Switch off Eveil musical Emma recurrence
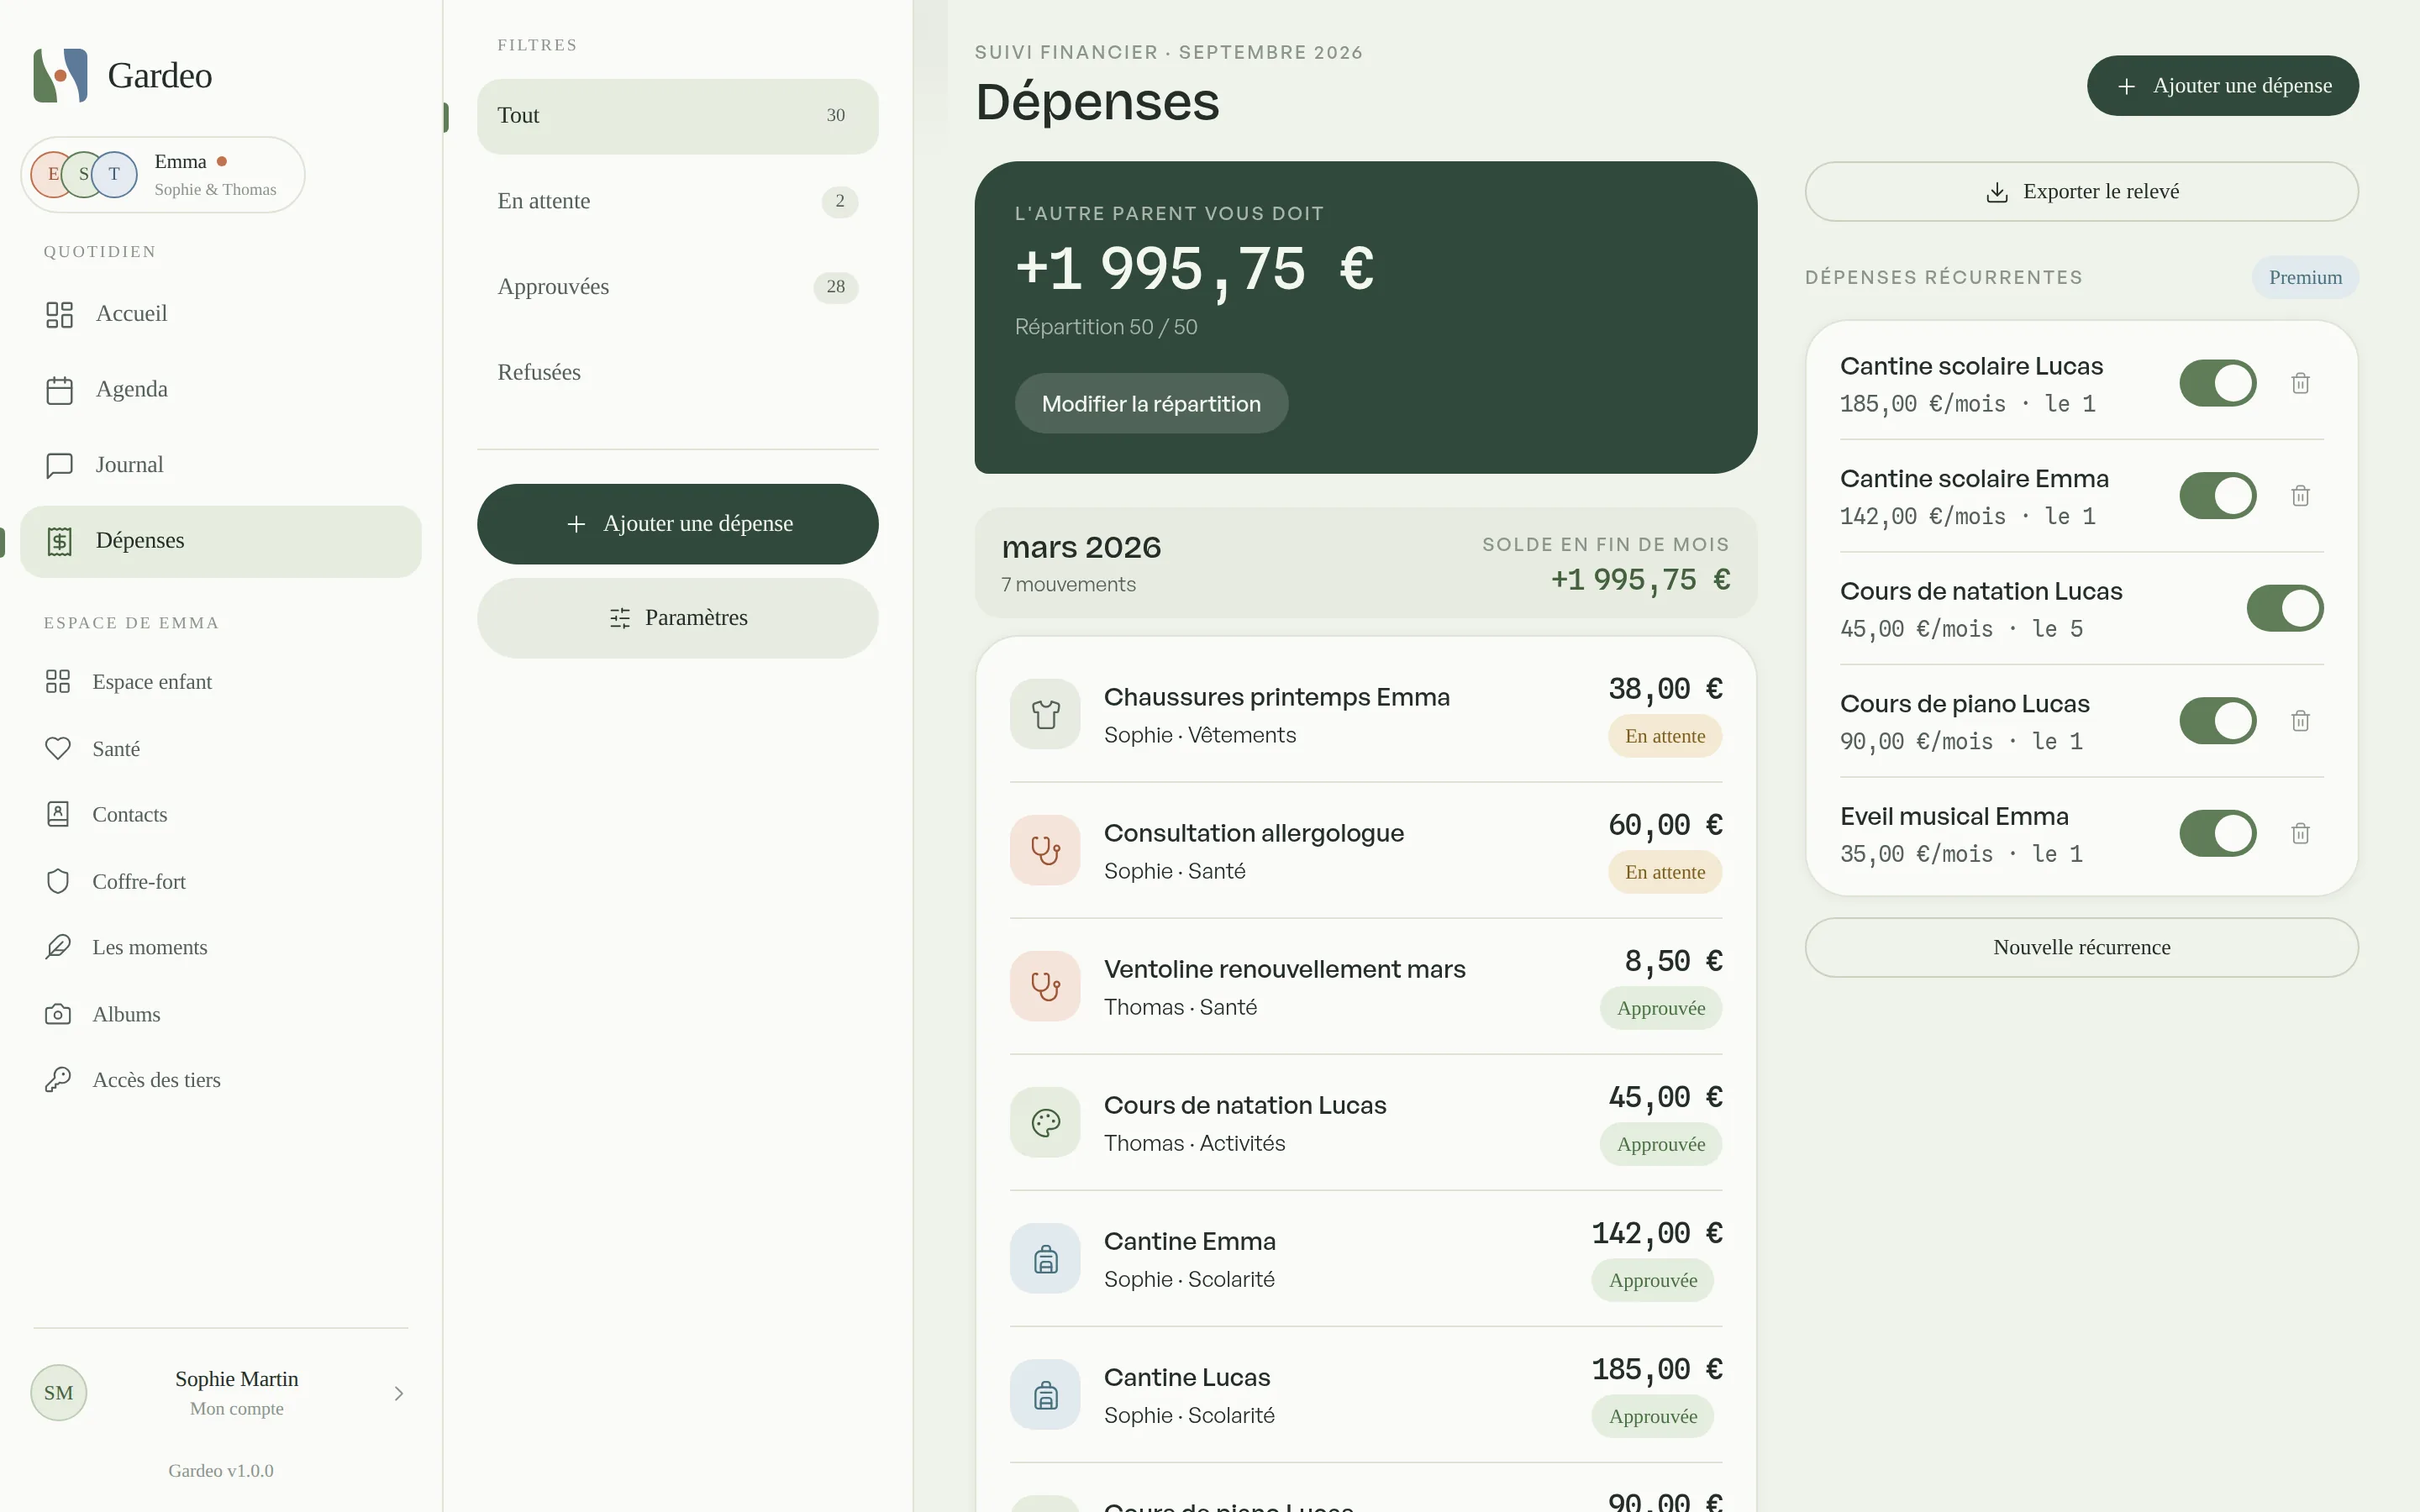Viewport: 2420px width, 1512px height. click(x=2218, y=833)
